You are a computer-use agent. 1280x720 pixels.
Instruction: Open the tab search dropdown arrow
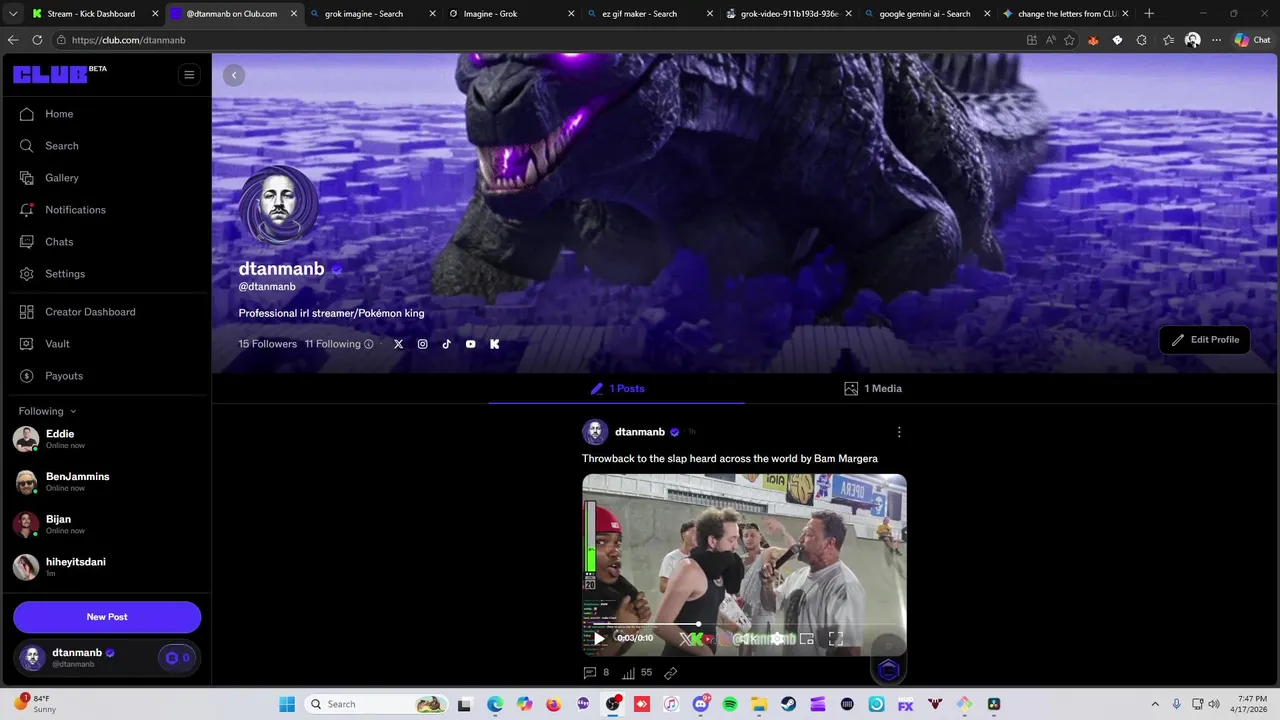click(13, 14)
